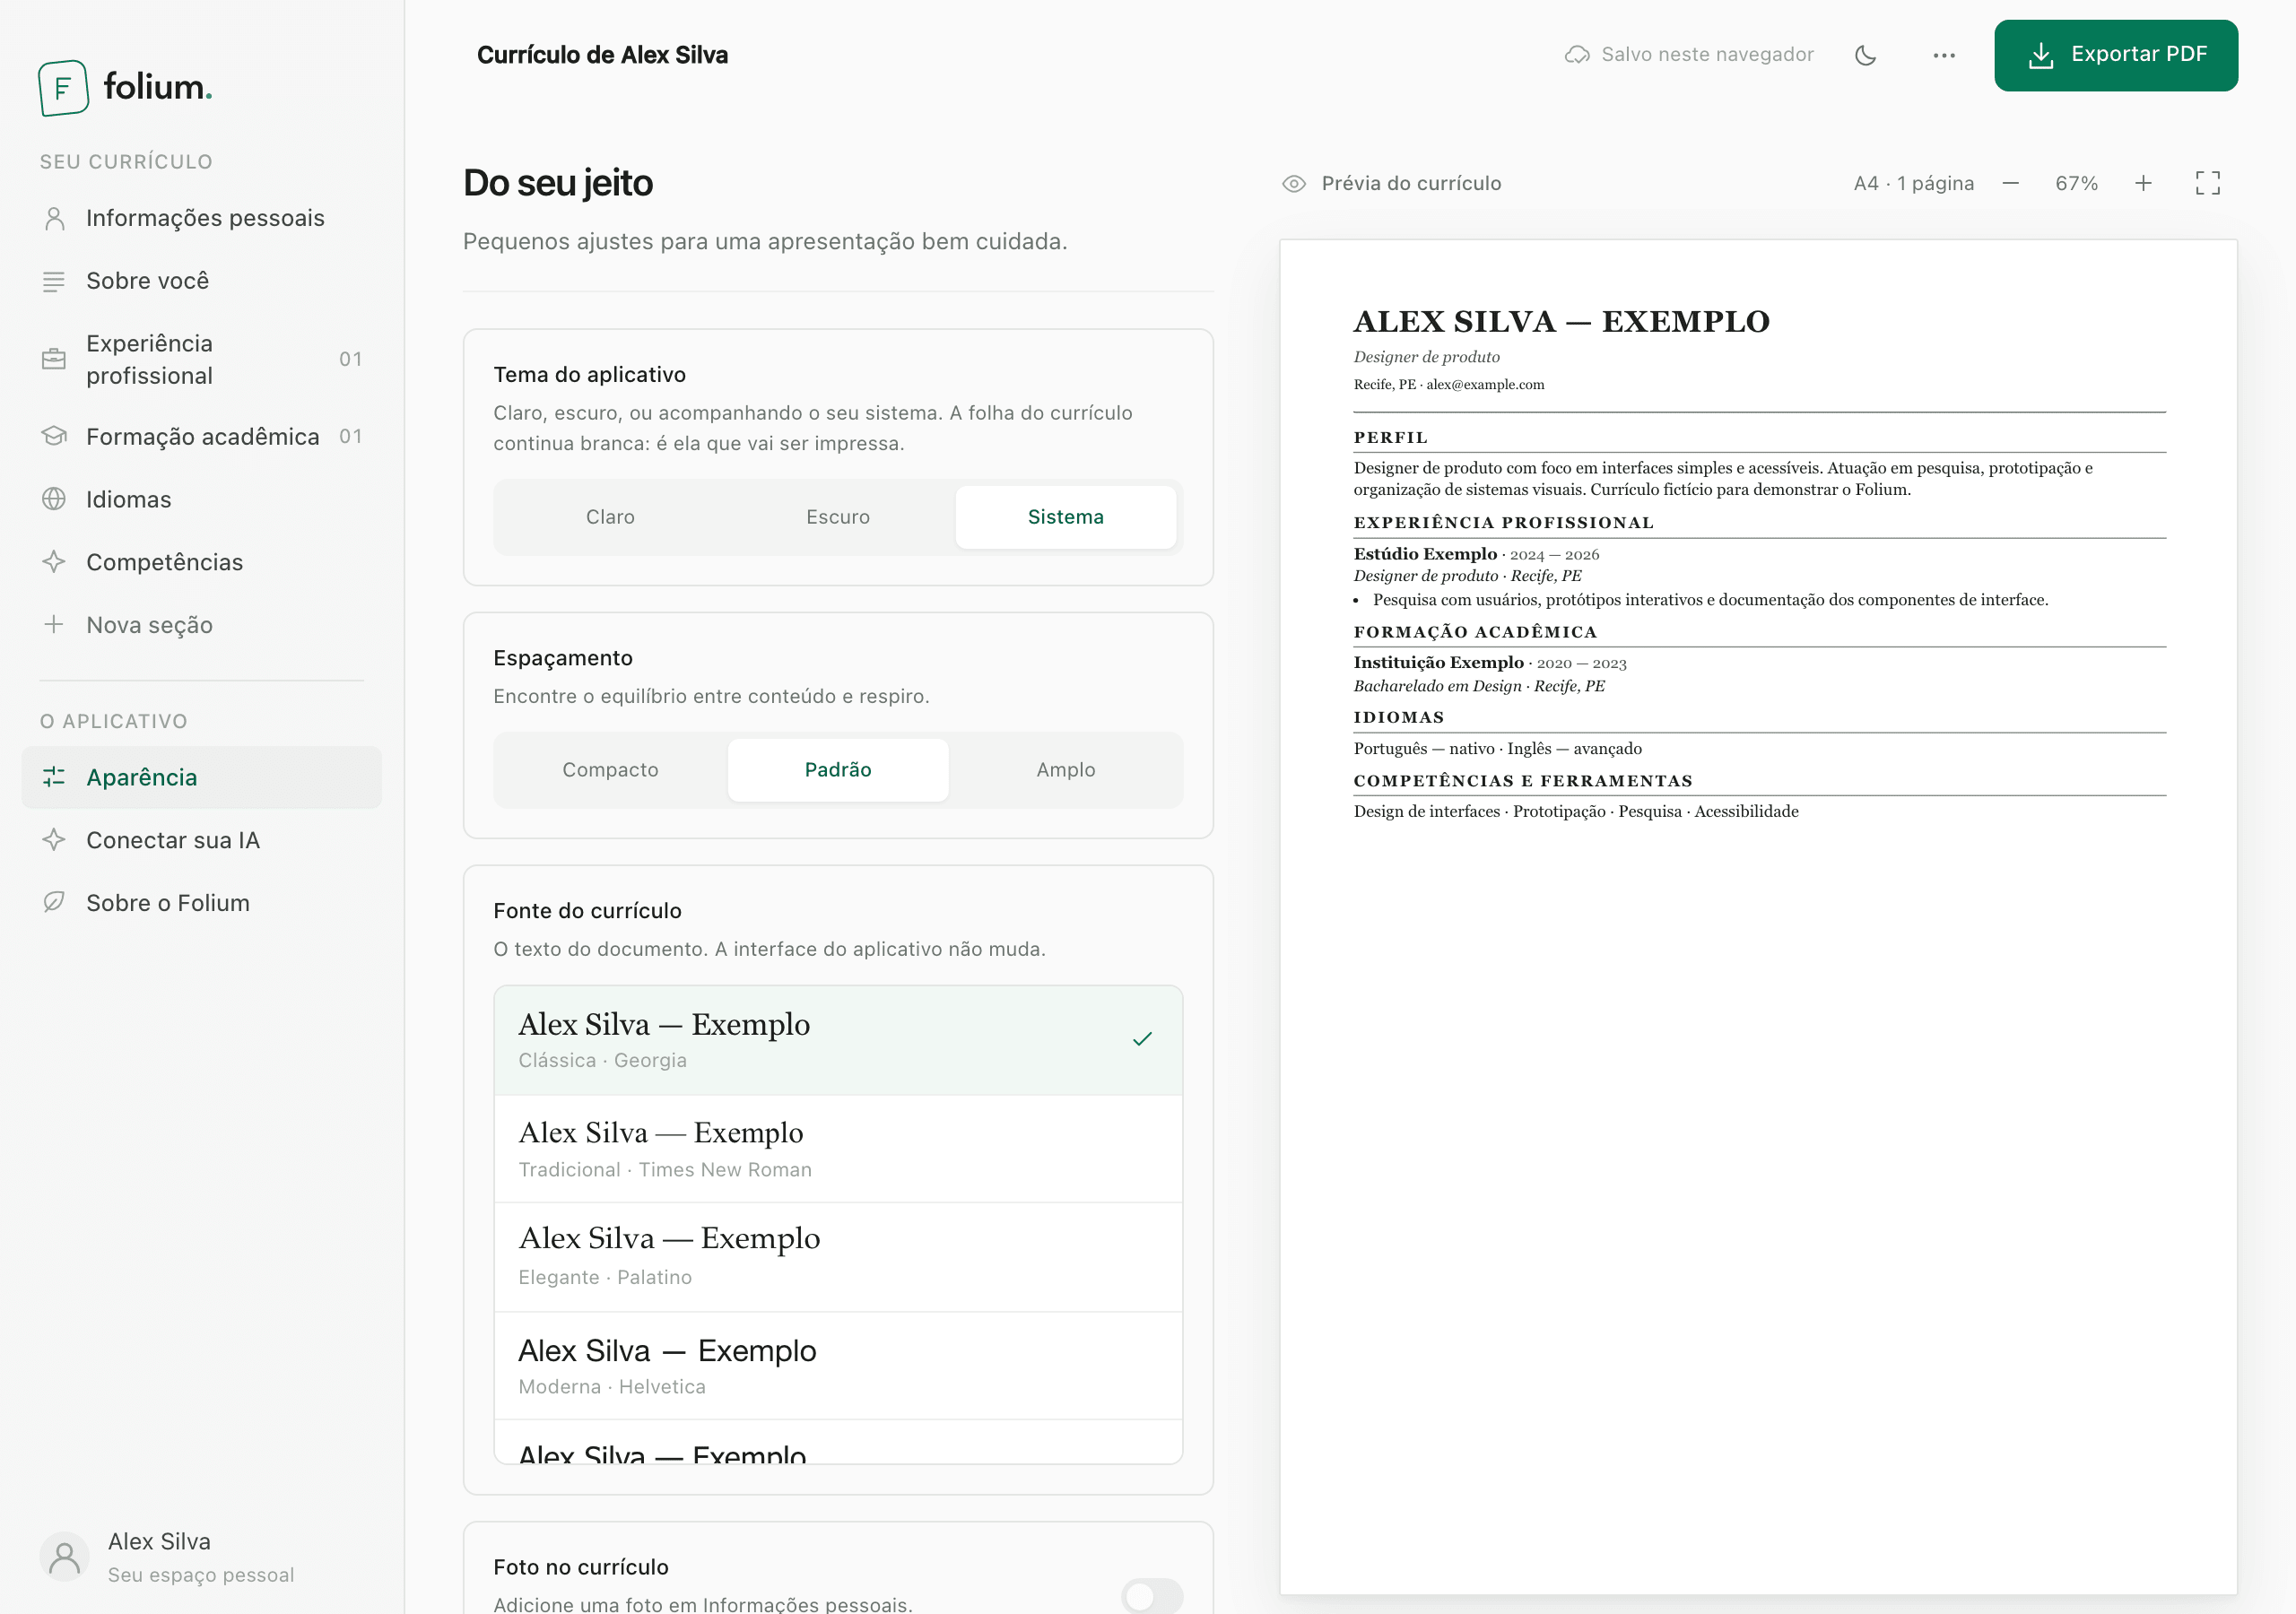Toggle dark mode with moon icon
This screenshot has width=2296, height=1614.
click(x=1866, y=55)
